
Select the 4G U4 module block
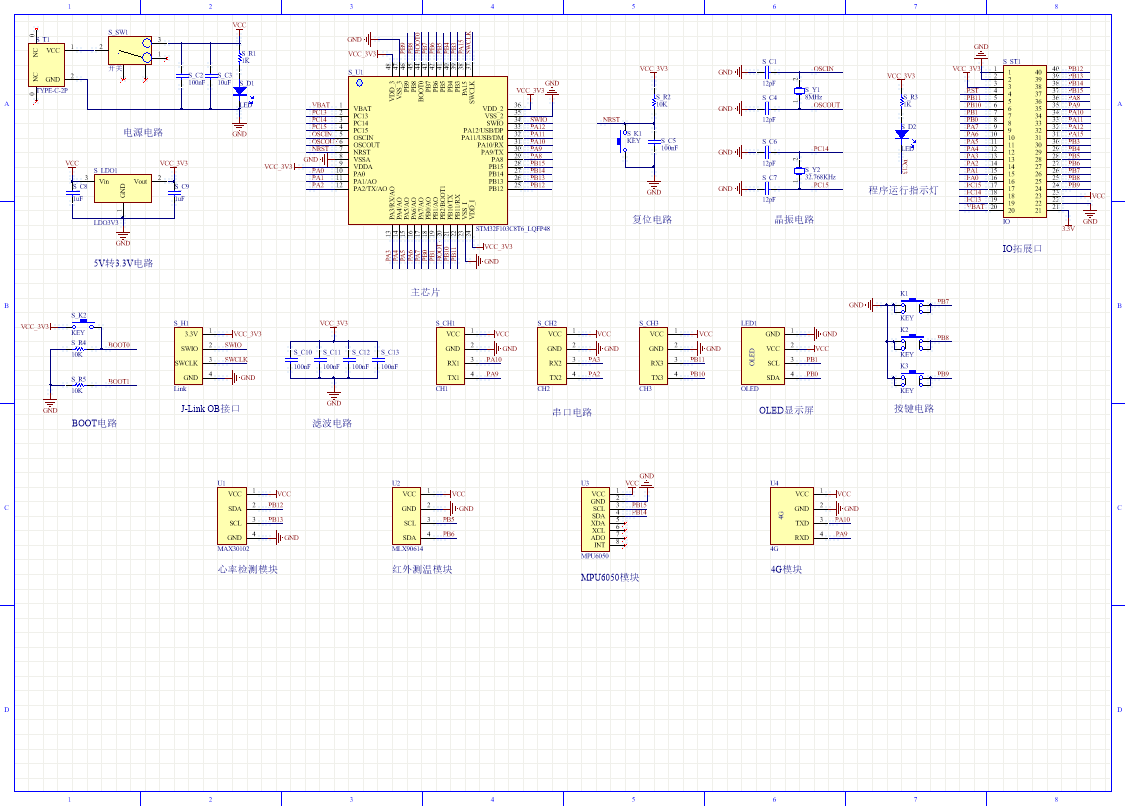click(792, 516)
